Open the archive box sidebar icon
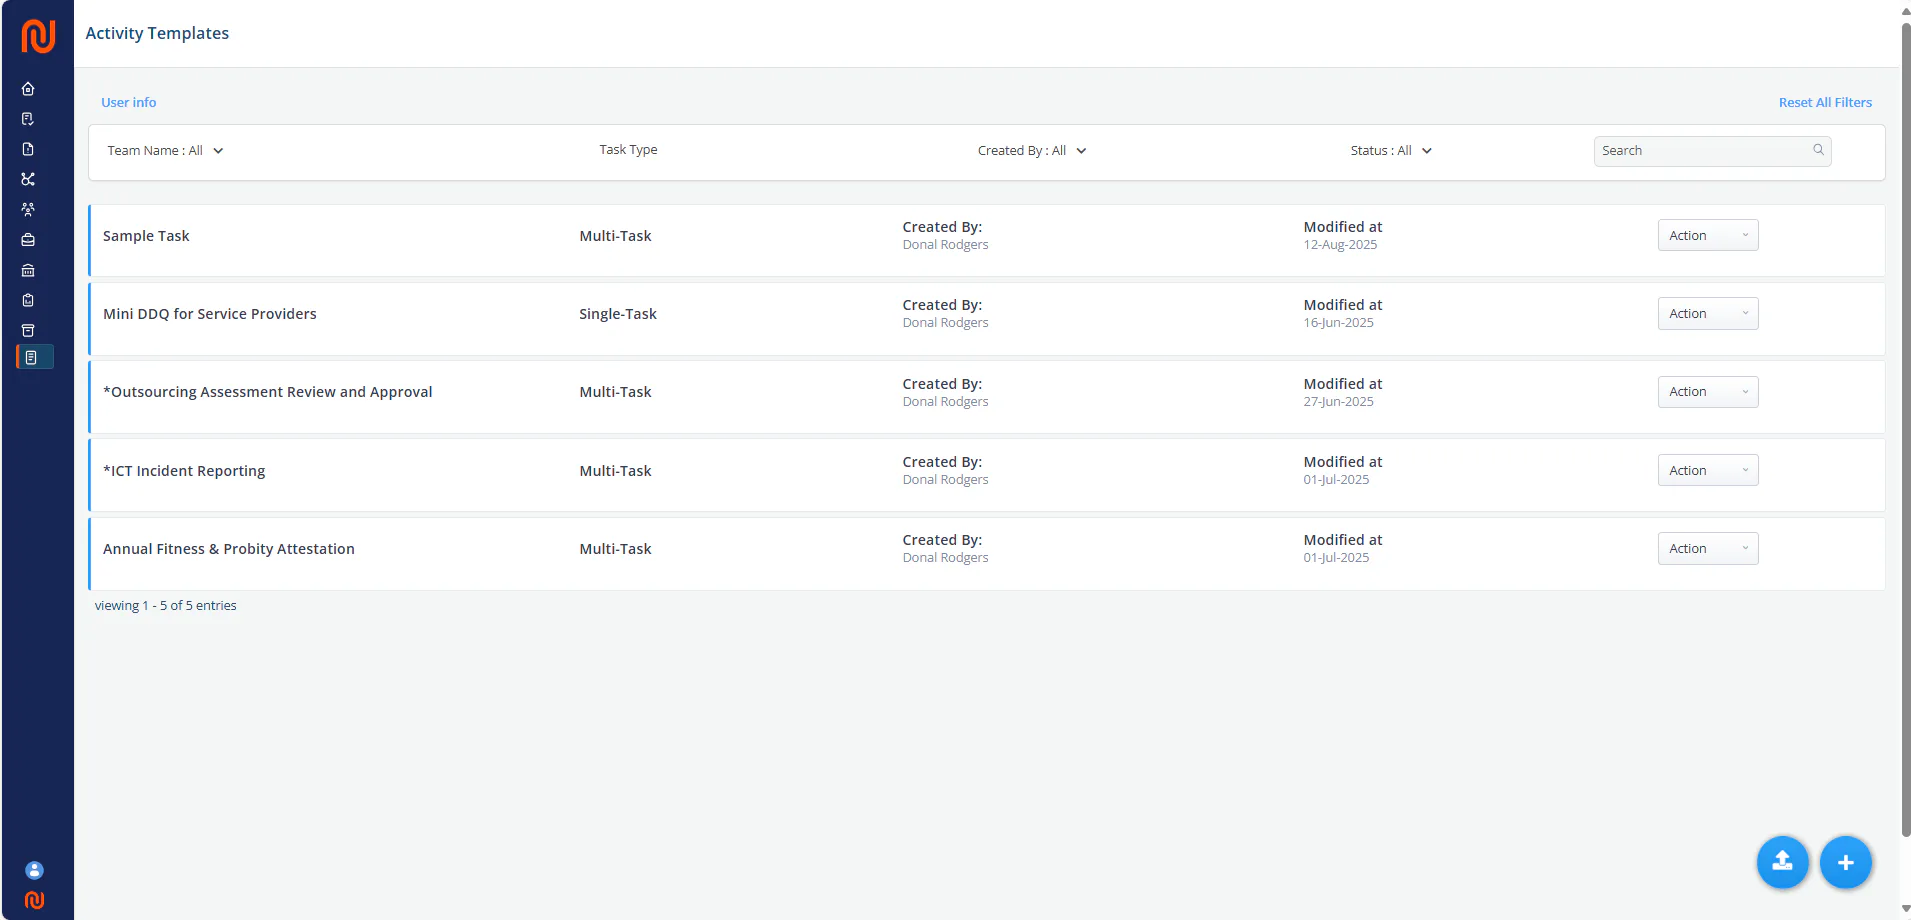 pos(28,330)
